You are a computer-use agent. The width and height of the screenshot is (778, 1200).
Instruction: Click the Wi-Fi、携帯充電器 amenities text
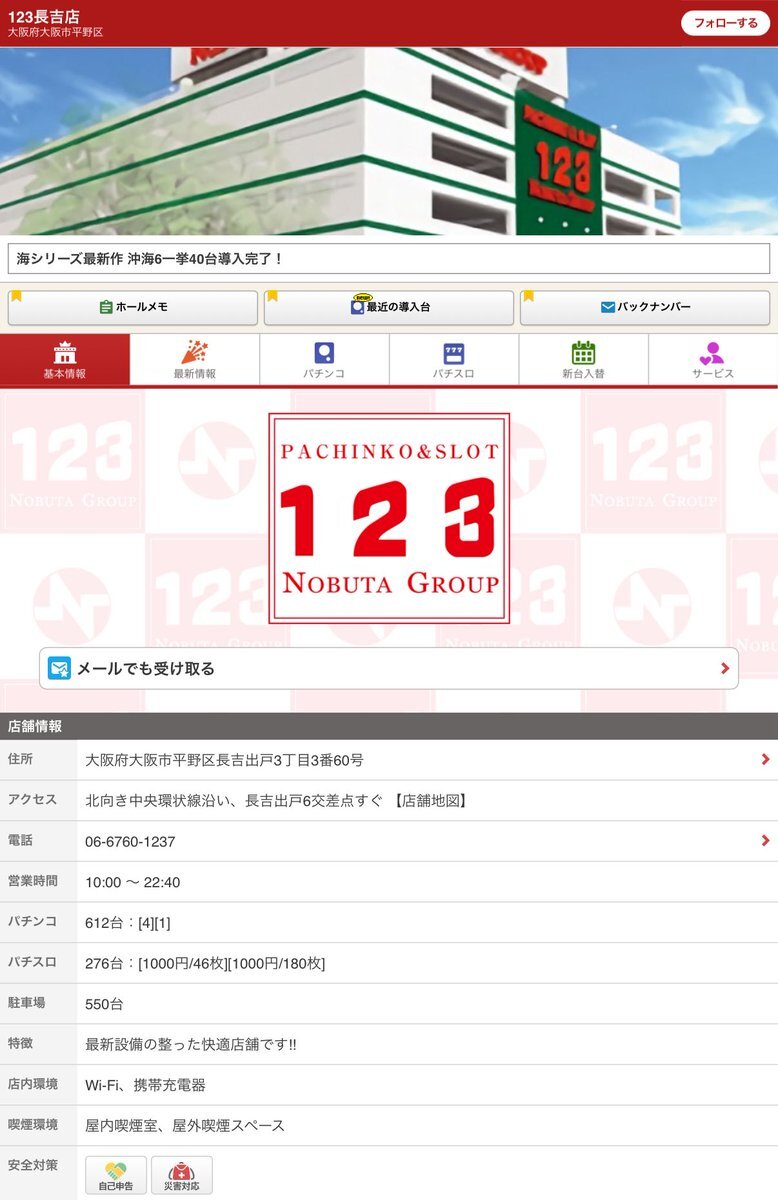tap(146, 1085)
